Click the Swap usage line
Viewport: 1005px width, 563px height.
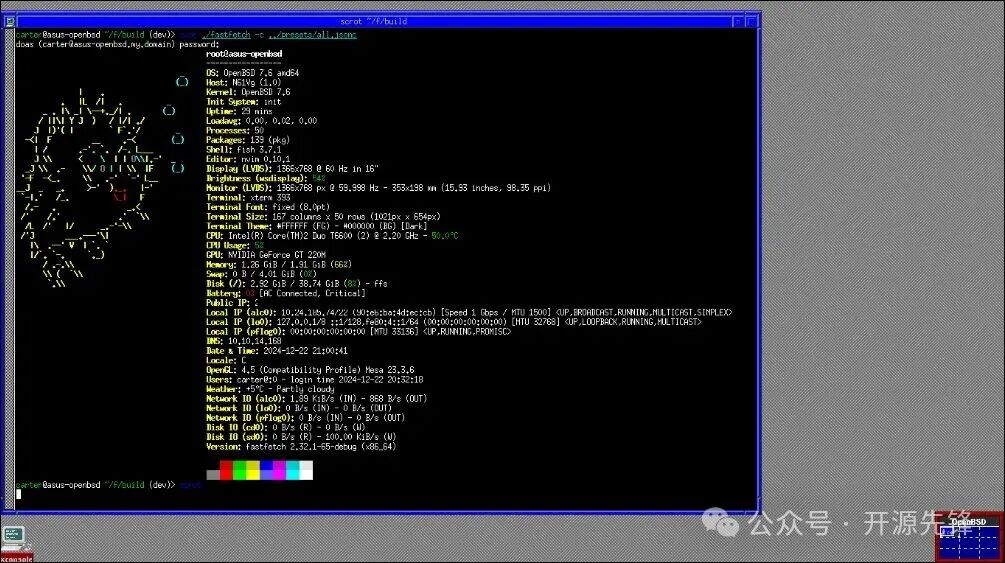[262, 274]
